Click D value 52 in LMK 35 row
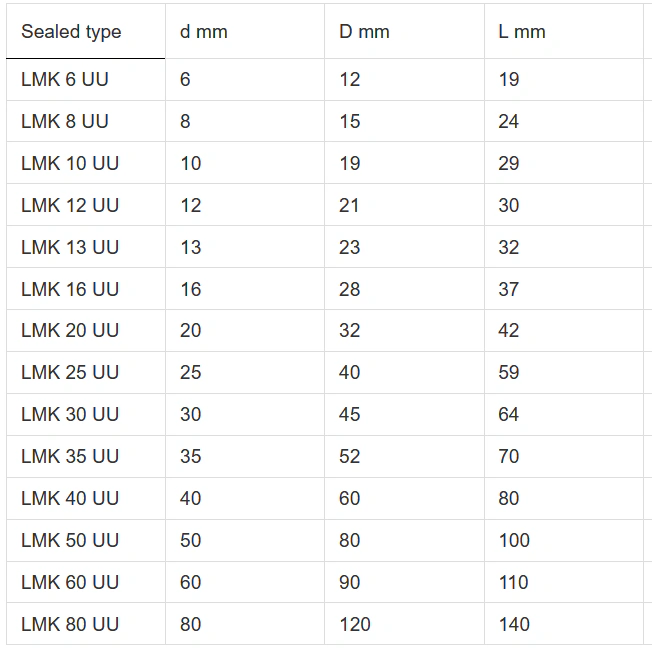 tap(349, 456)
